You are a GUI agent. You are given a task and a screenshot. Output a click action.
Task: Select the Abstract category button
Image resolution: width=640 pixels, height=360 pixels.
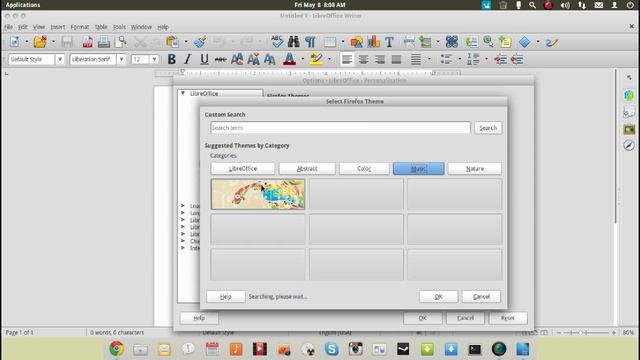[x=307, y=169]
